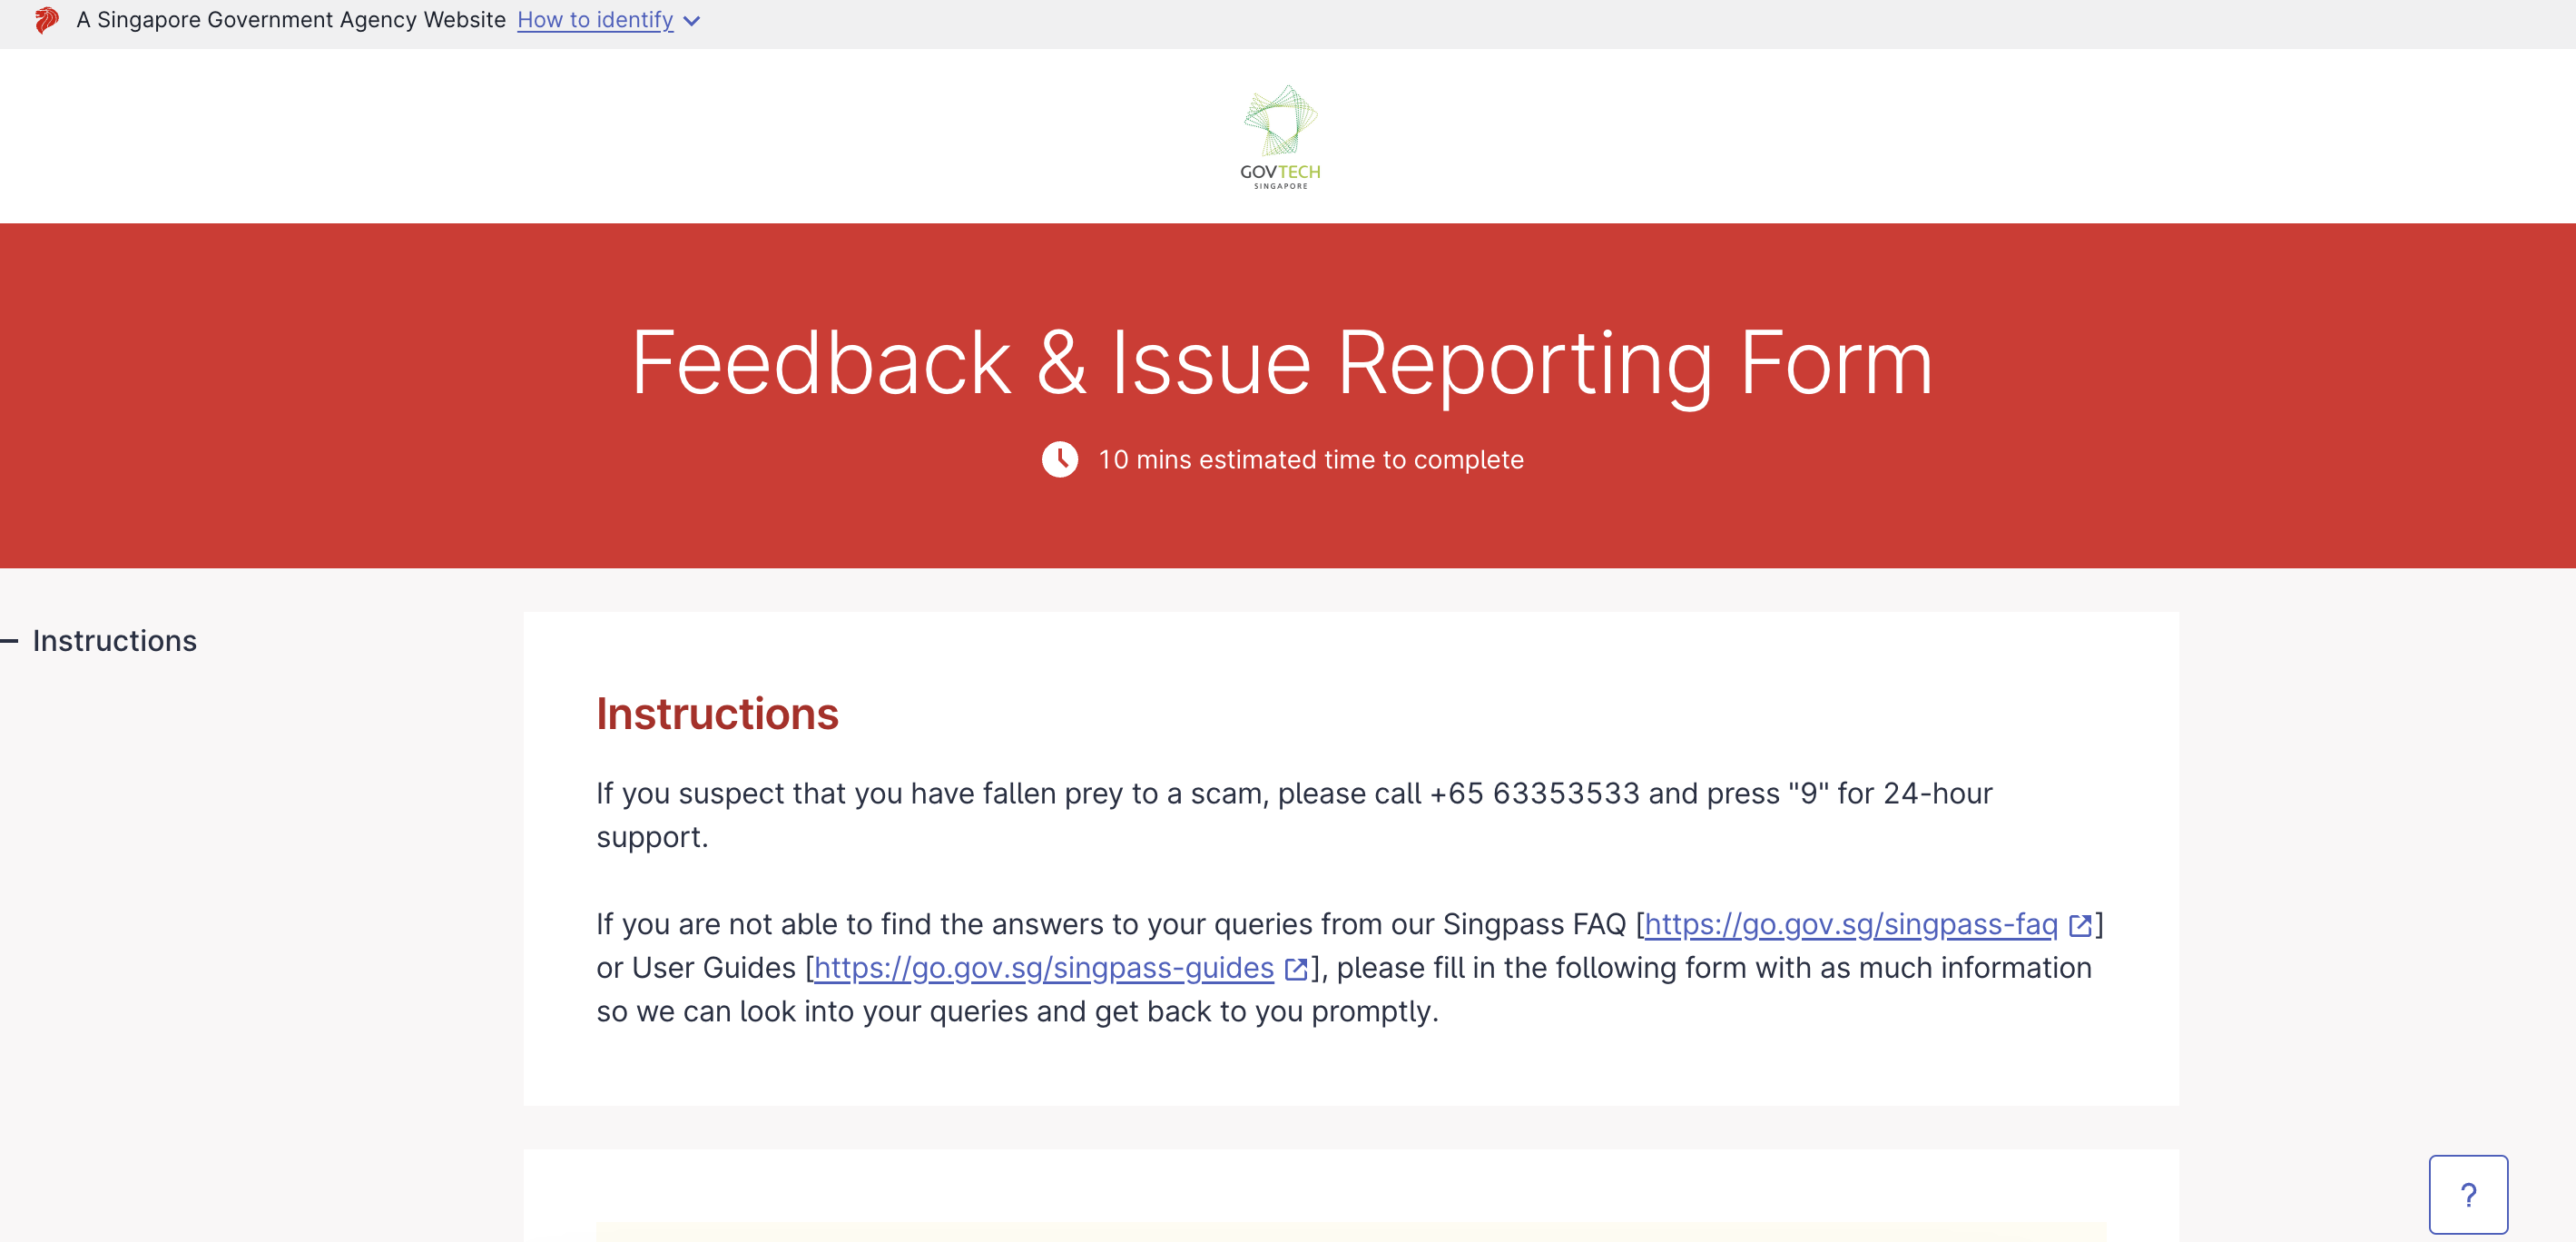
Task: Click the Singapore lion head crest icon
Action: (x=47, y=20)
